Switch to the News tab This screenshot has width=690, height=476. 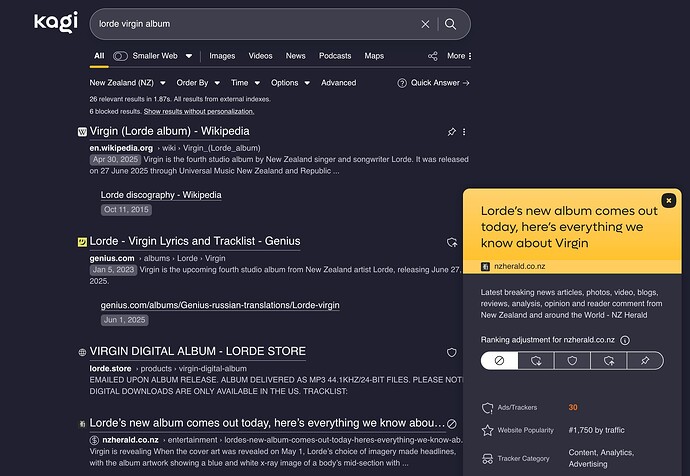pyautogui.click(x=295, y=56)
